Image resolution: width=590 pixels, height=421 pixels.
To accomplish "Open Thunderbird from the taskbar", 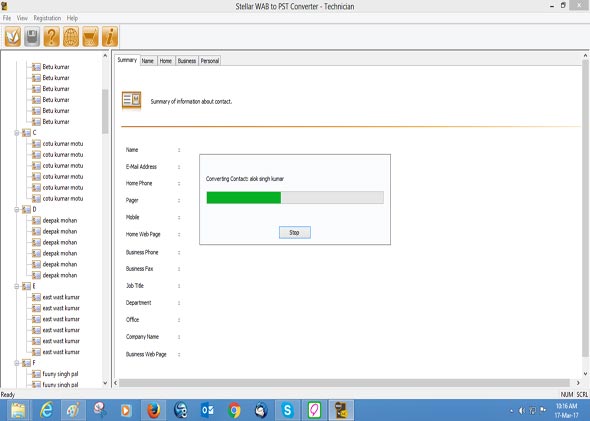I will click(261, 410).
